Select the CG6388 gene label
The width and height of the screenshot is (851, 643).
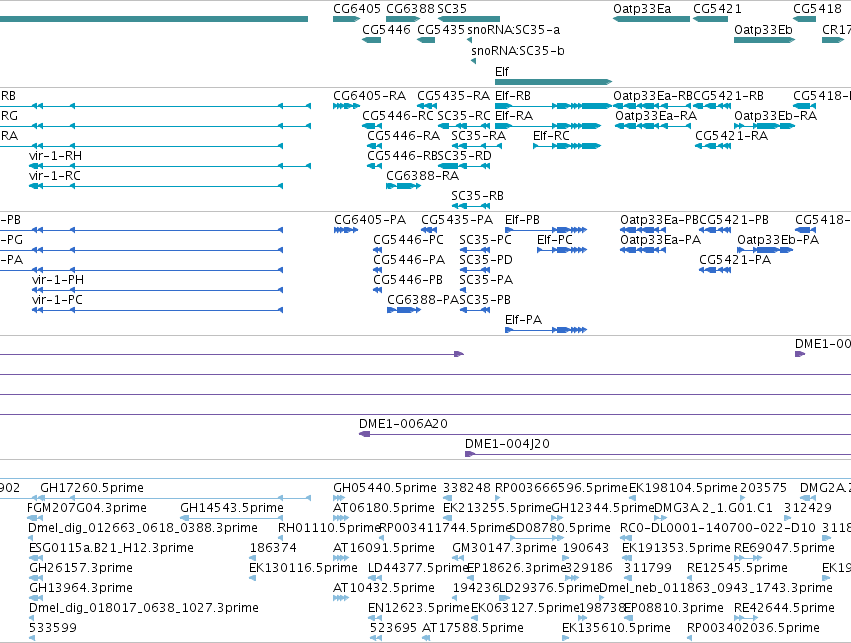click(410, 9)
